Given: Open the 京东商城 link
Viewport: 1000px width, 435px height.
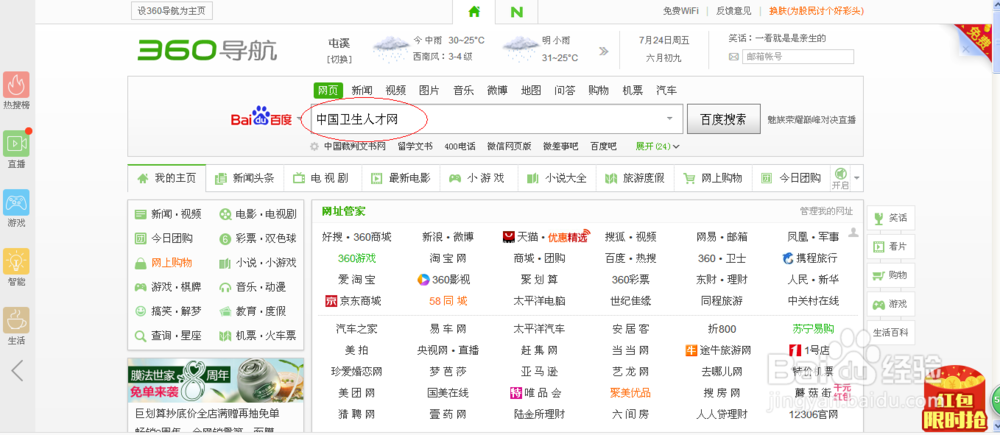Looking at the screenshot, I should click(x=353, y=300).
